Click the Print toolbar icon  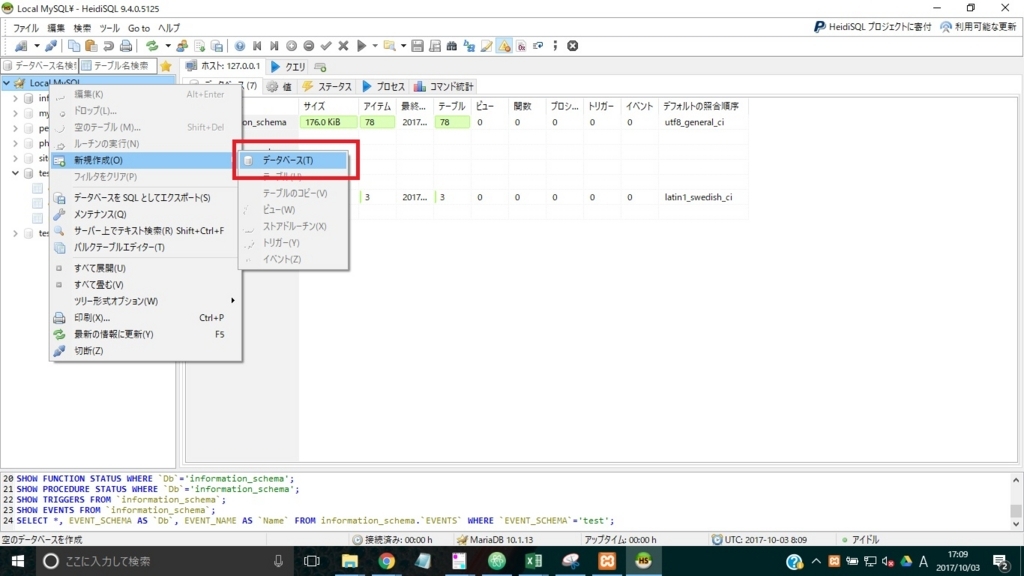click(126, 46)
